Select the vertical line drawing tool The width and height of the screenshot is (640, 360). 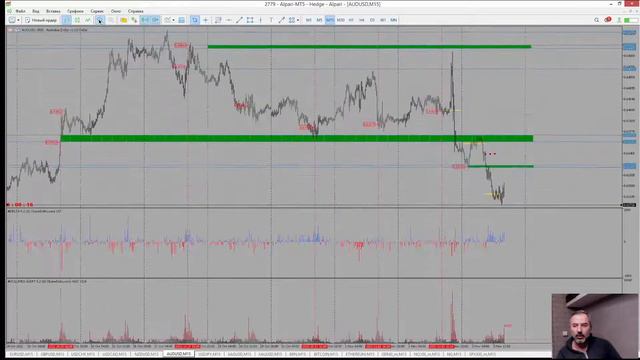tap(260, 20)
